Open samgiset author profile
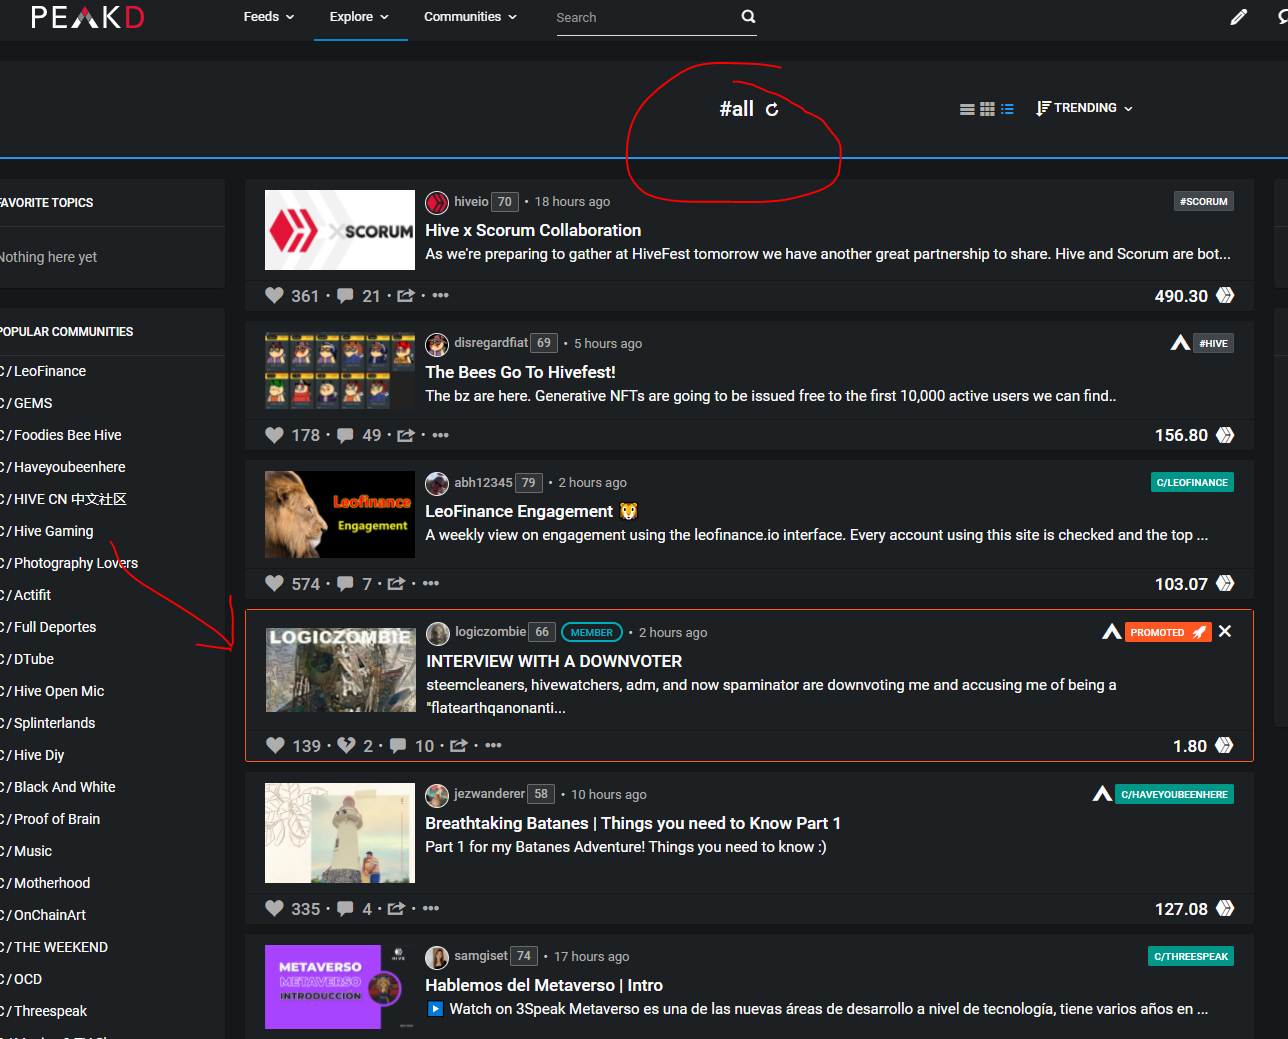Screen dimensions: 1288x1039 pyautogui.click(x=481, y=956)
